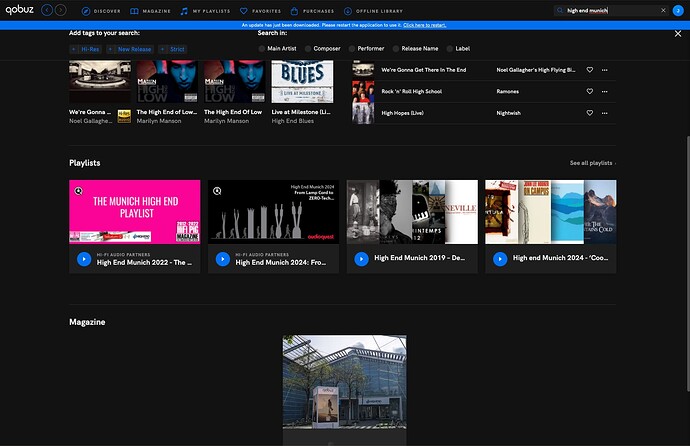
Task: Select Label search option
Action: pos(458,48)
